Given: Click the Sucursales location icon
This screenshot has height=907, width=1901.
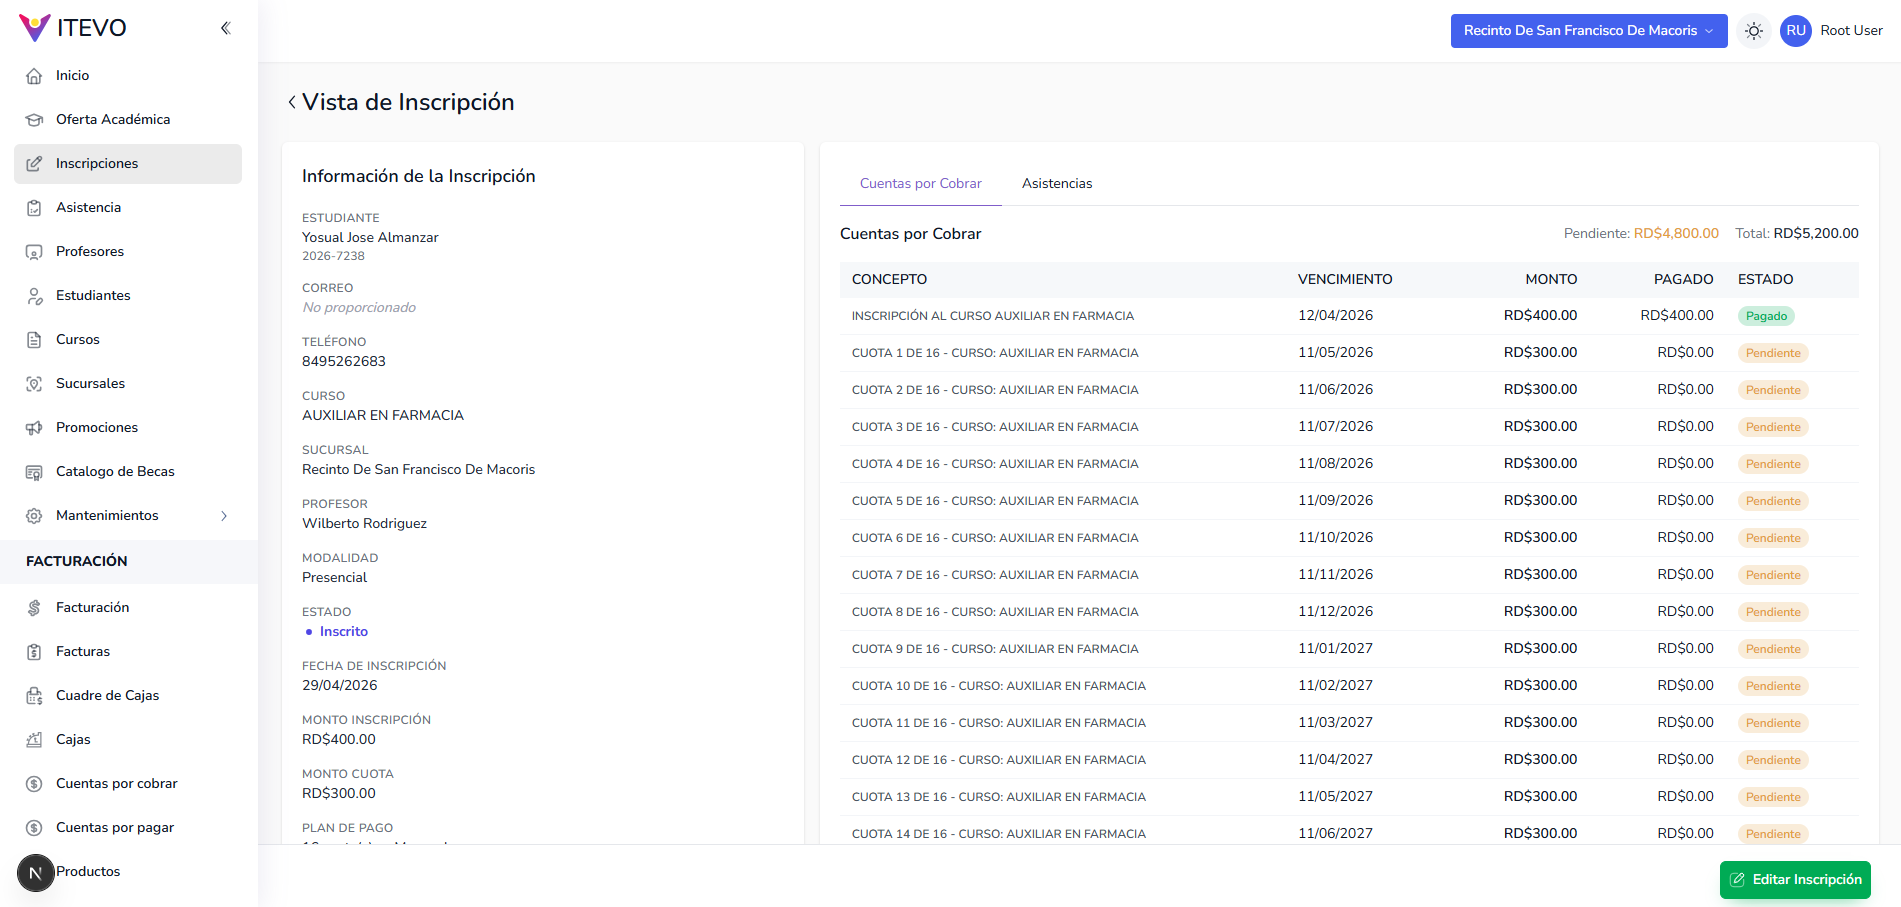Looking at the screenshot, I should (34, 384).
